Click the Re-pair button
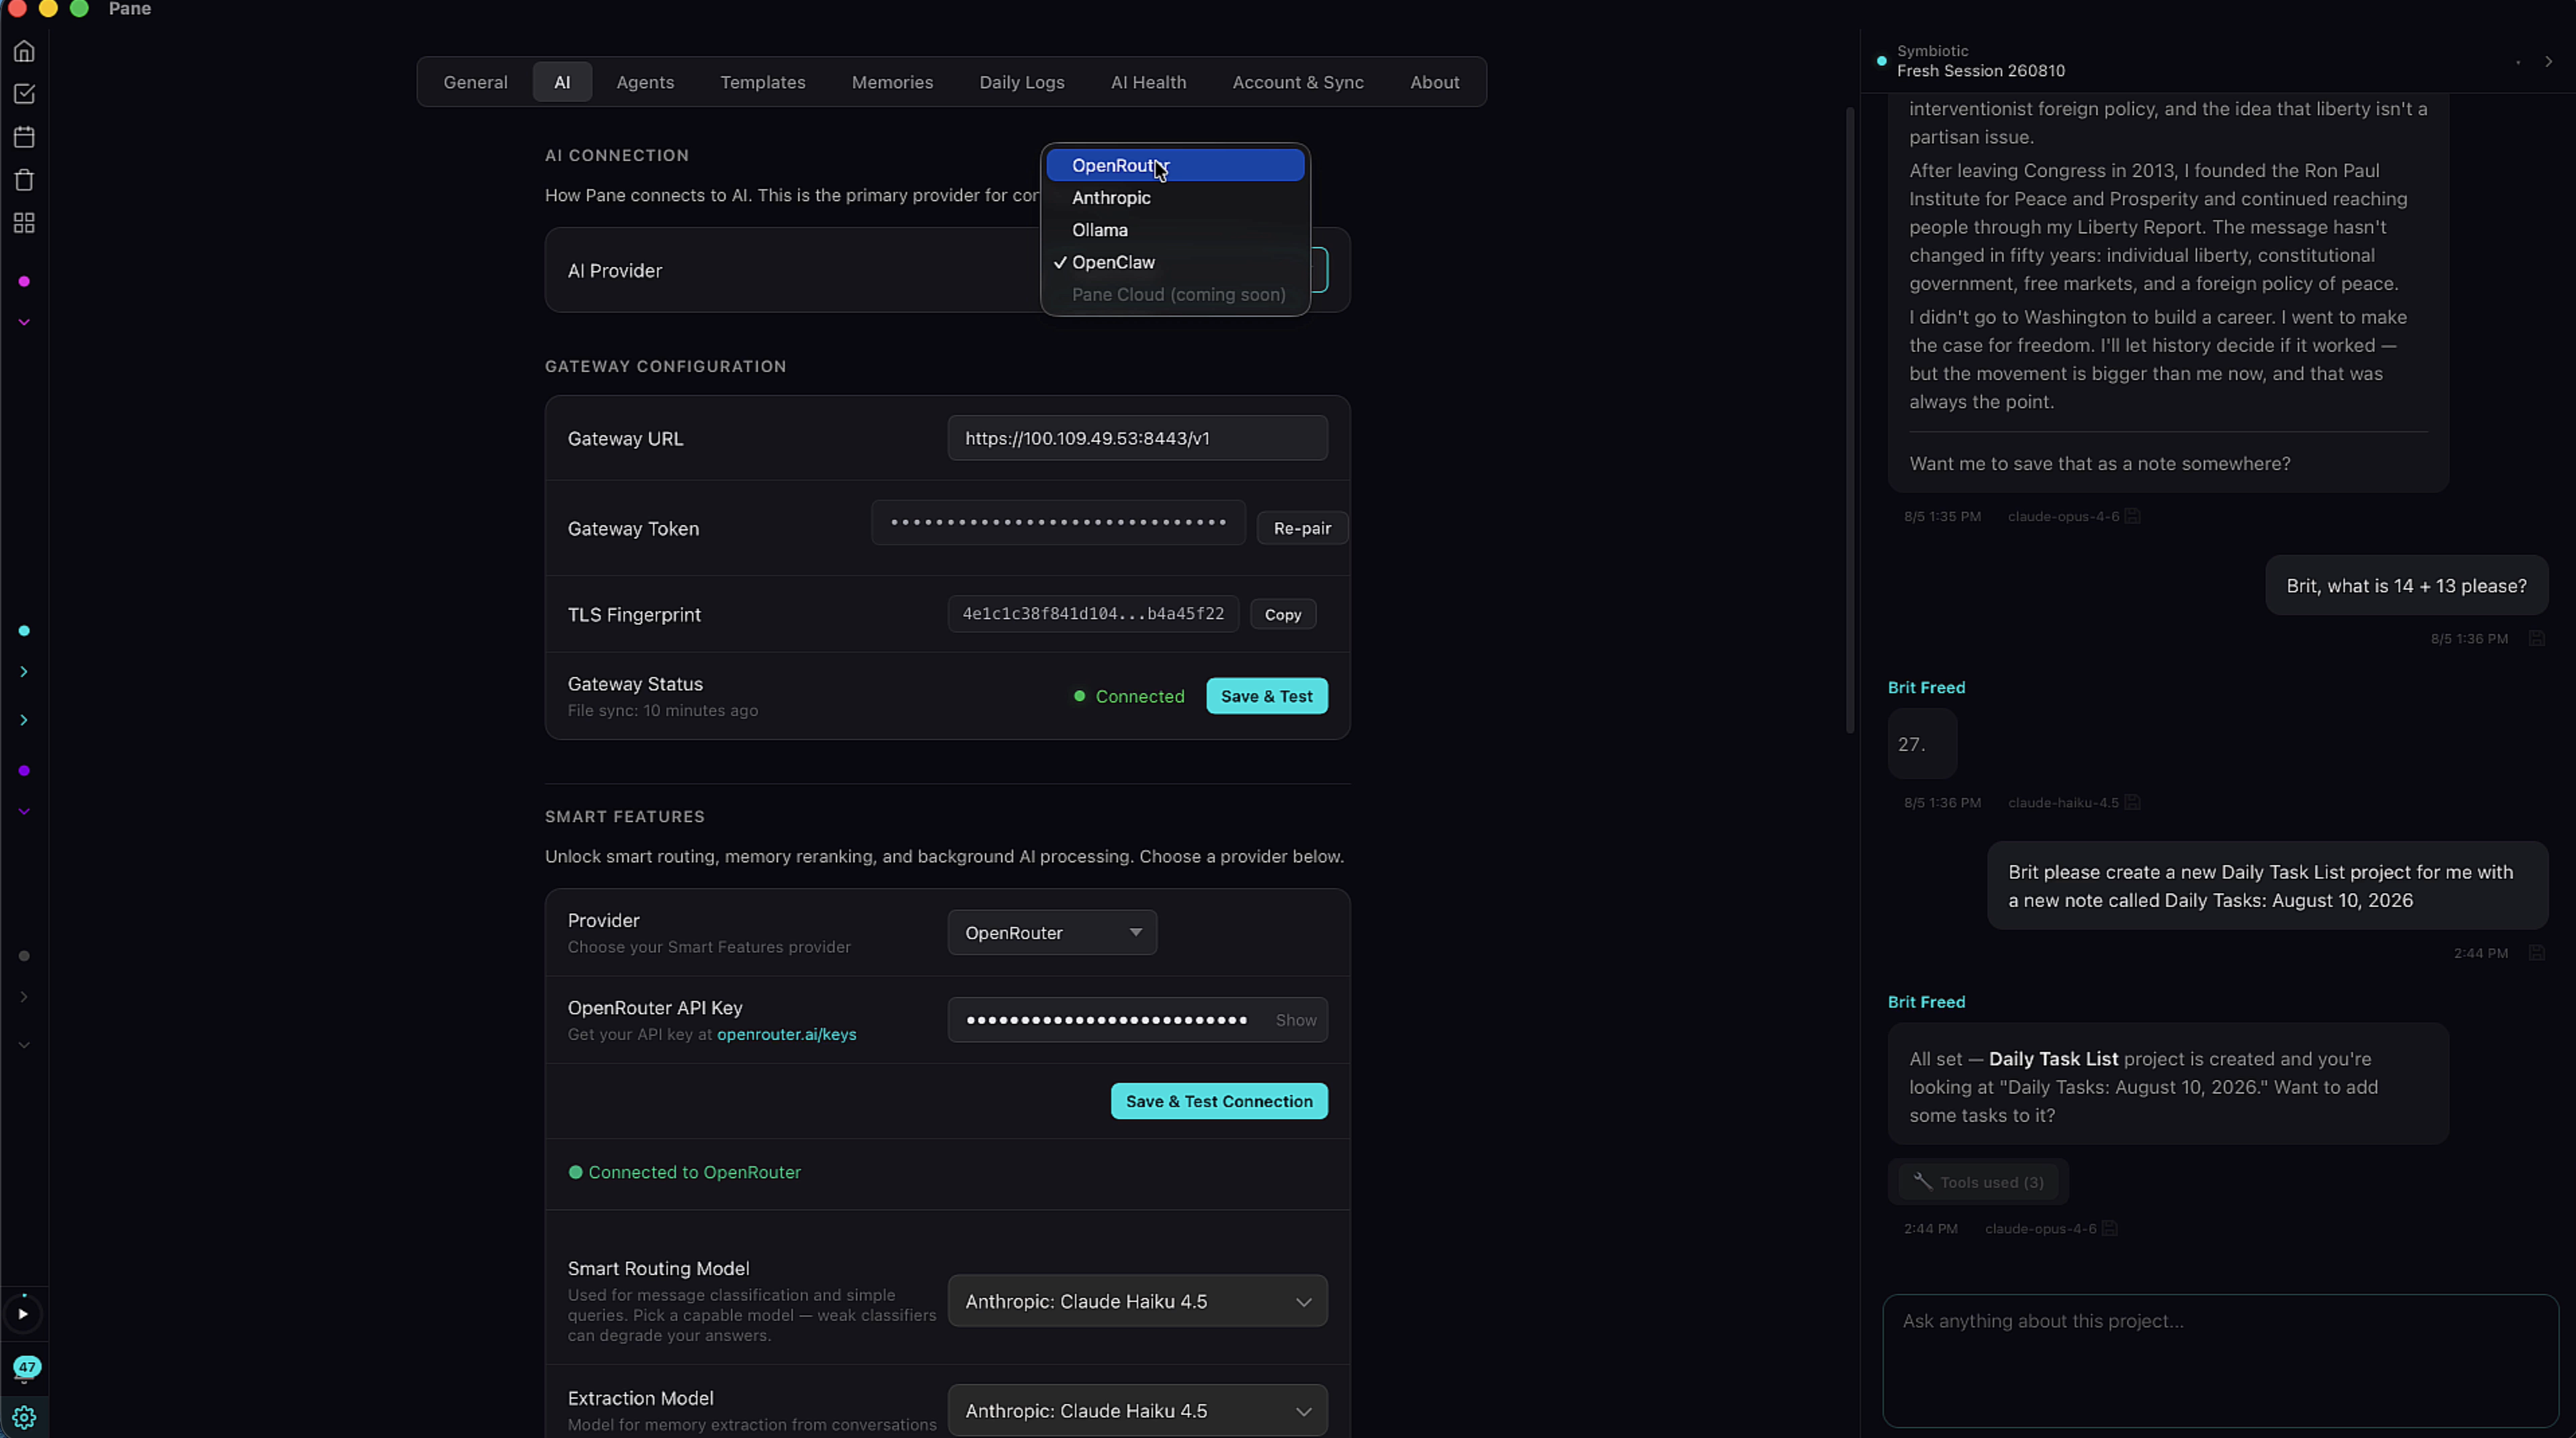This screenshot has height=1438, width=2576. tap(1302, 528)
